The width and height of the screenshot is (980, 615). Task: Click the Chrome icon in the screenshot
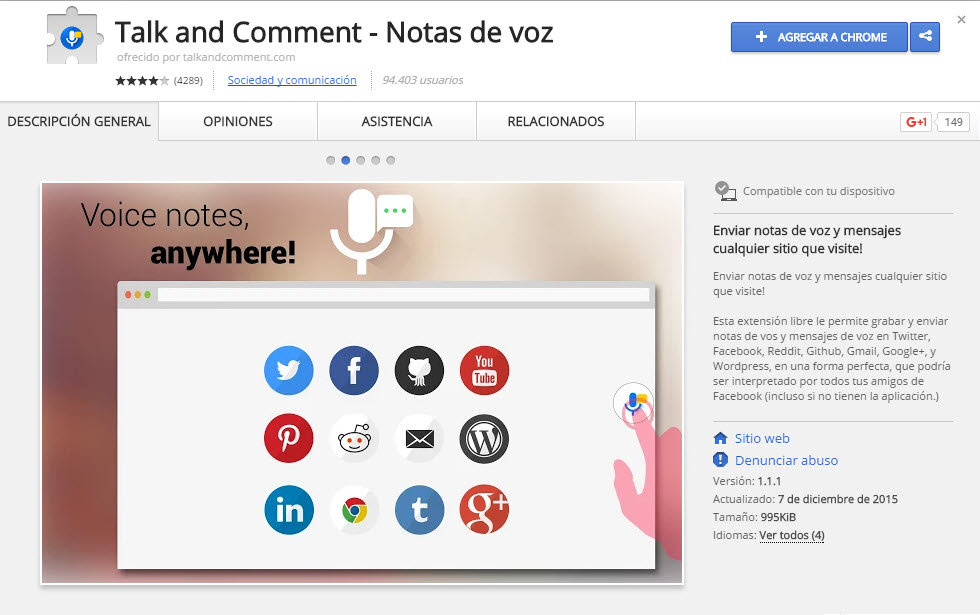click(x=354, y=510)
